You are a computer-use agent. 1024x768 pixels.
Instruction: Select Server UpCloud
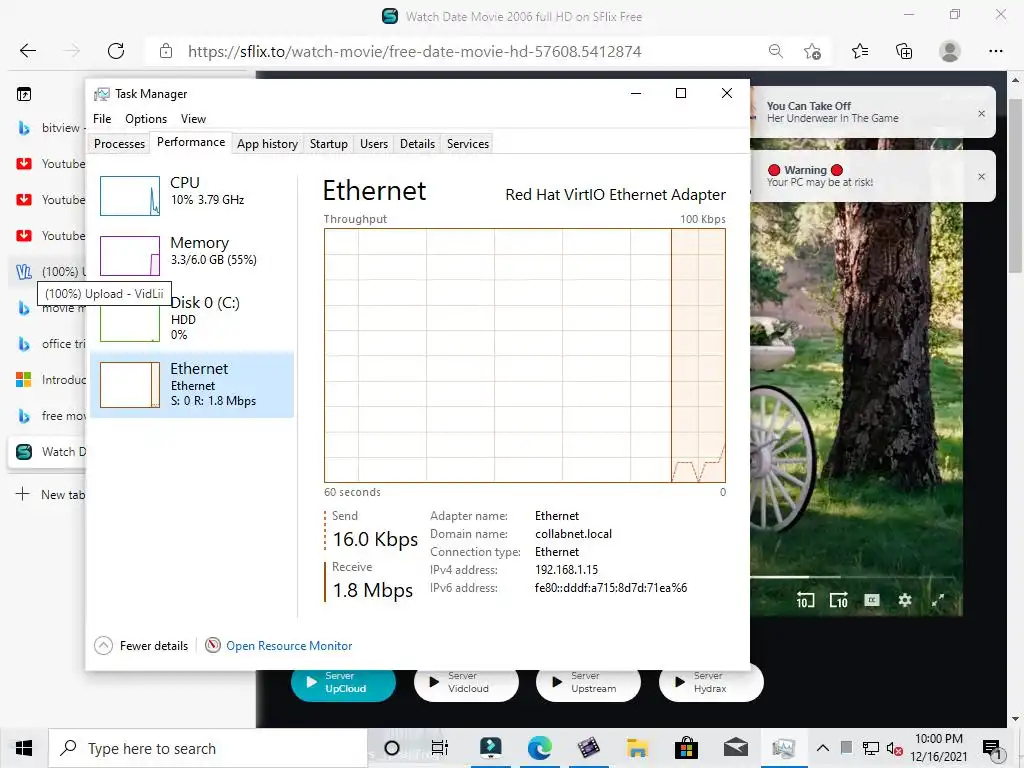344,682
